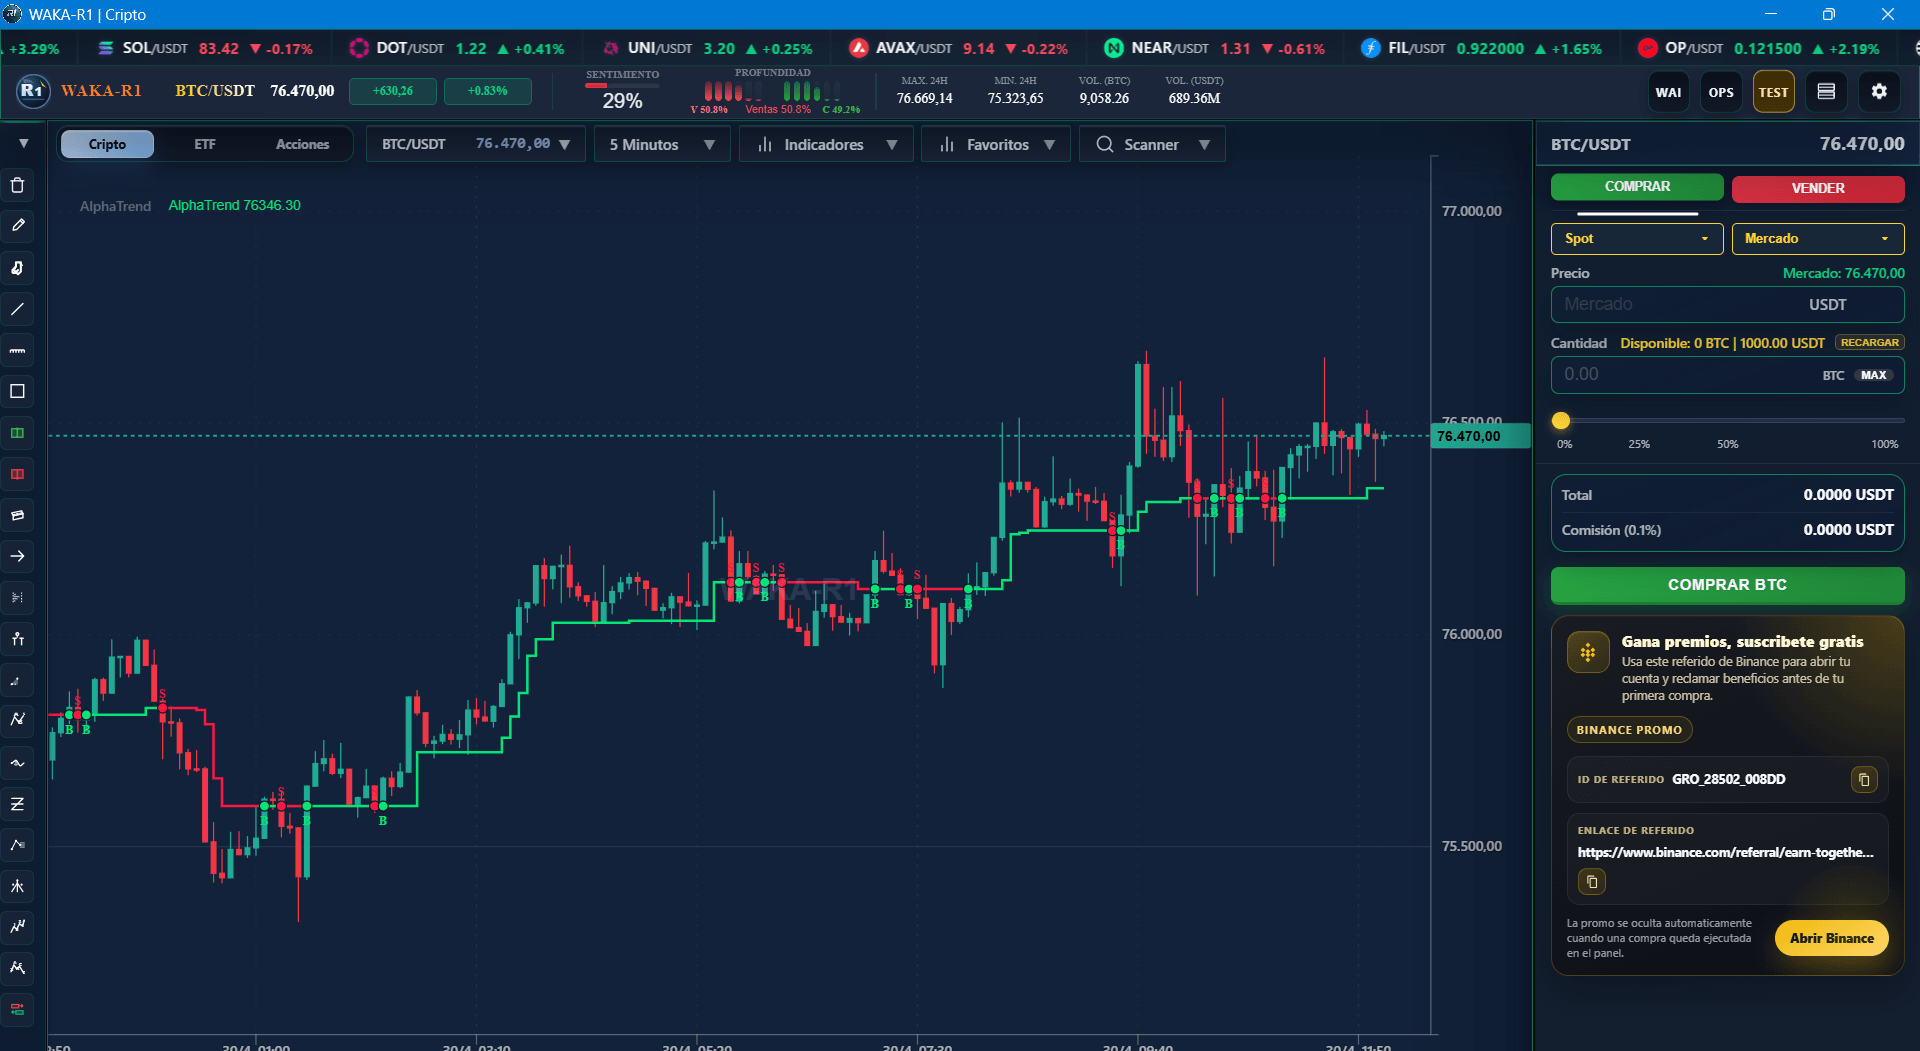Select the arrow drawing tool
1920x1051 pixels.
click(17, 556)
